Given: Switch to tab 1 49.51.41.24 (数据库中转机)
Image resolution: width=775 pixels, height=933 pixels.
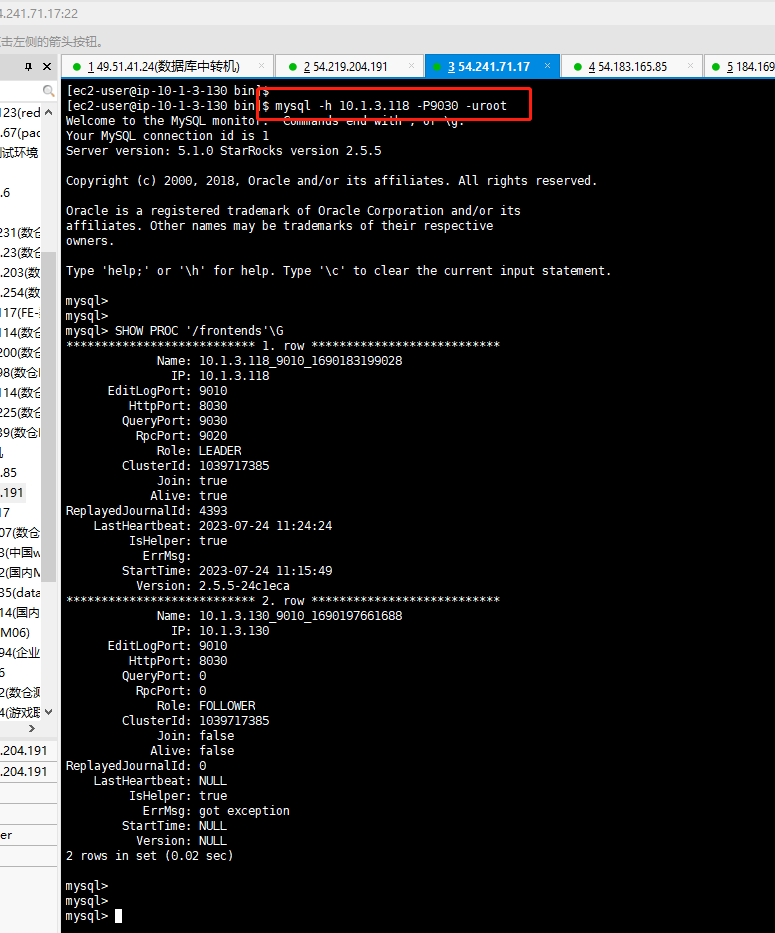Looking at the screenshot, I should click(x=164, y=67).
